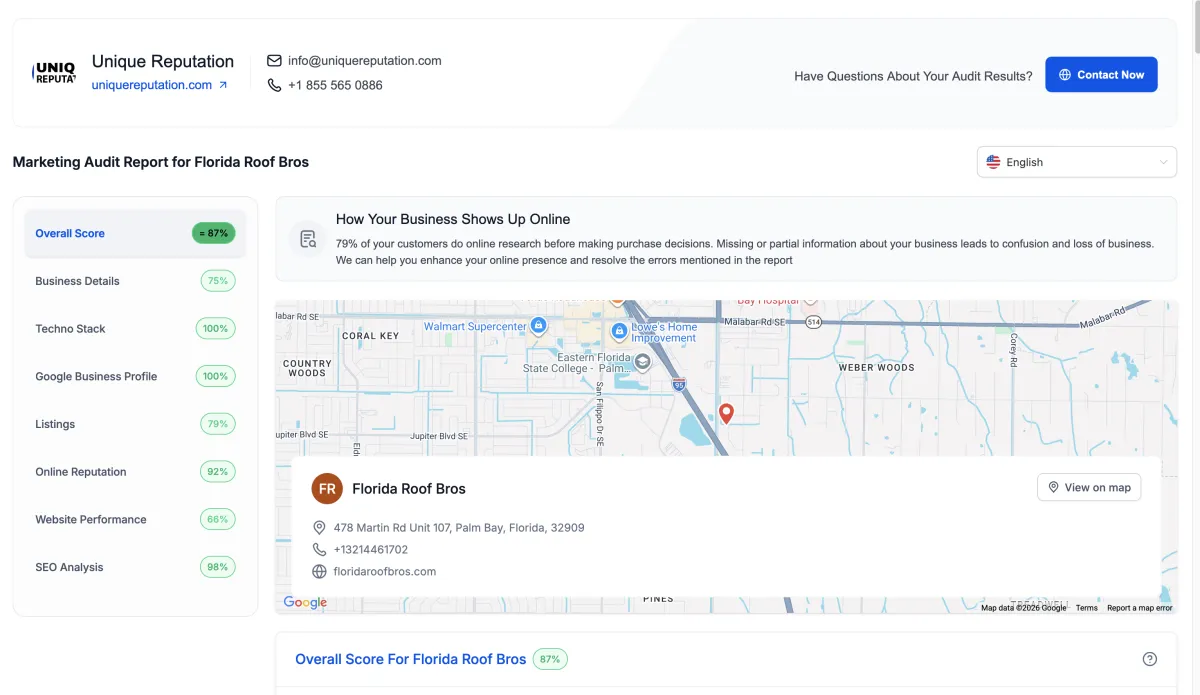
Task: Click the Lowe's Home Improvement map marker
Action: (619, 330)
